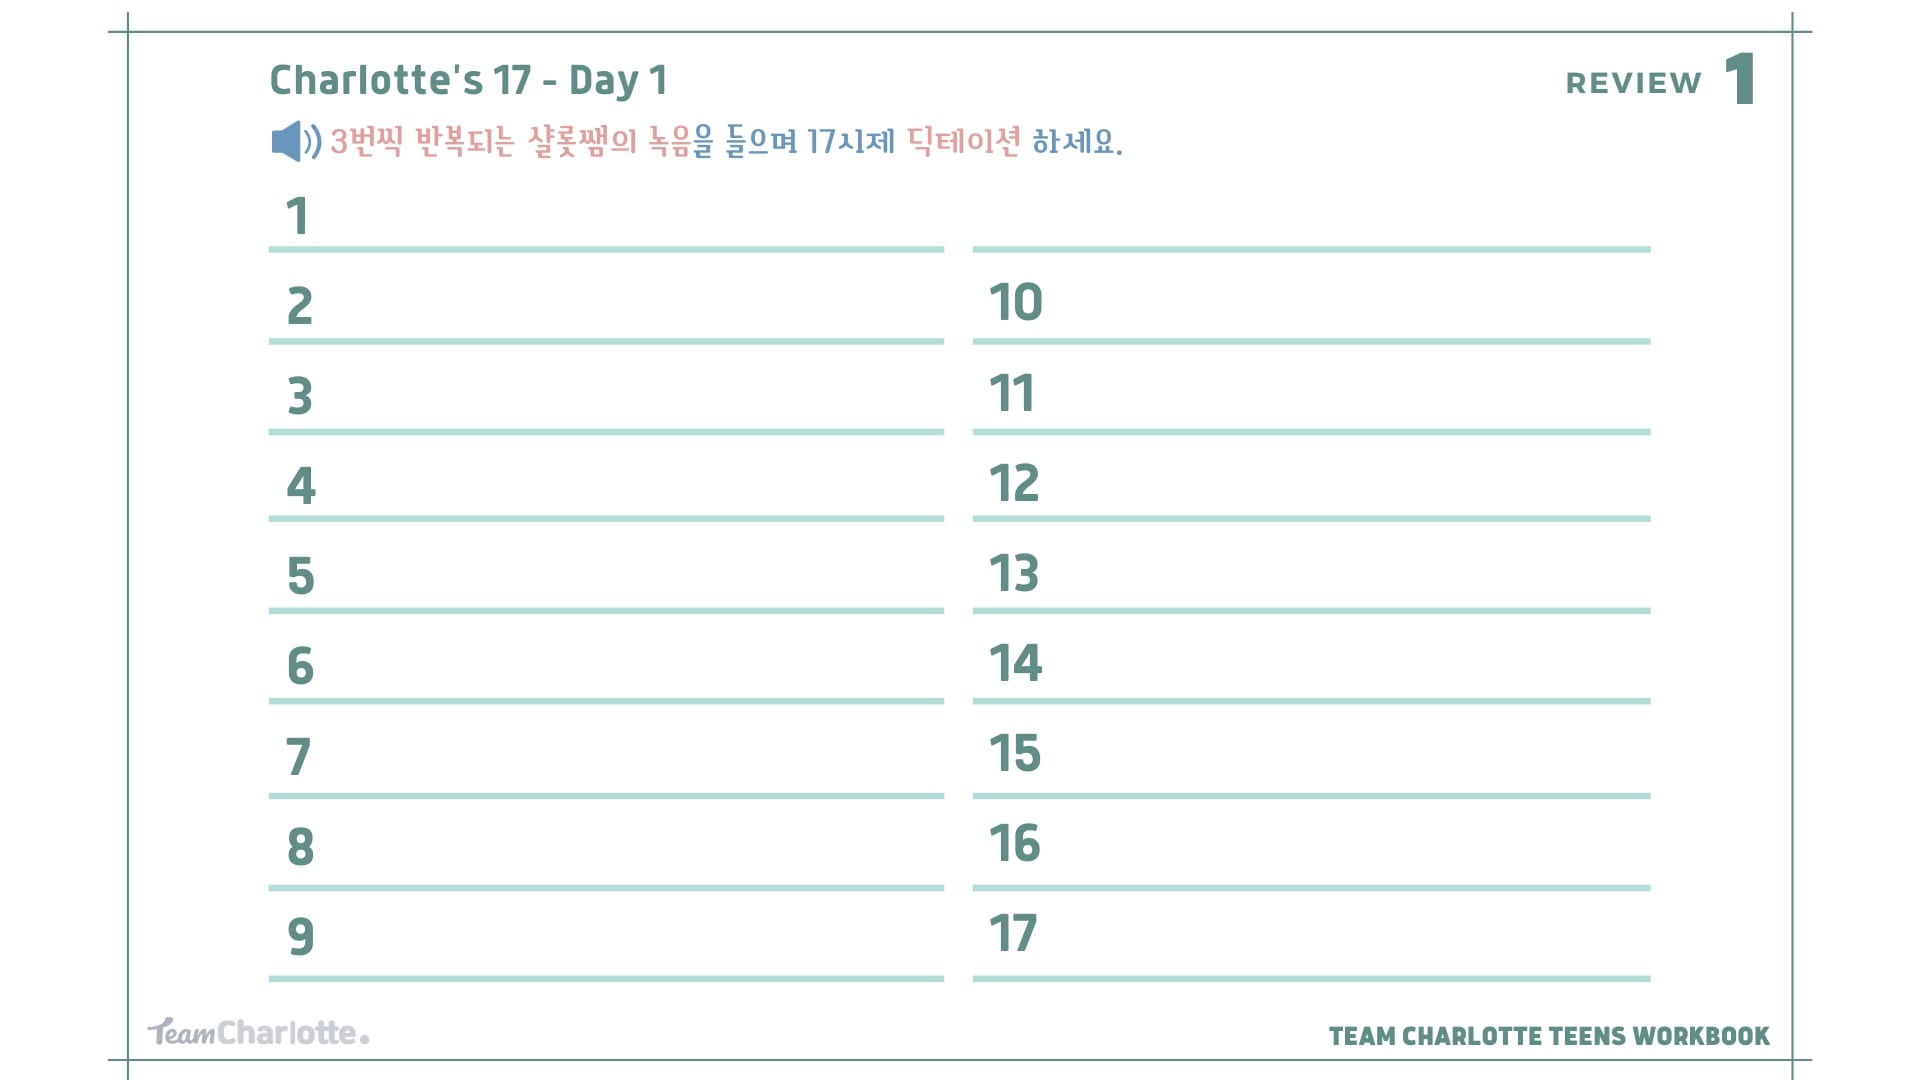This screenshot has width=1920, height=1080.
Task: Click the Korean dictation instruction text
Action: pos(727,141)
